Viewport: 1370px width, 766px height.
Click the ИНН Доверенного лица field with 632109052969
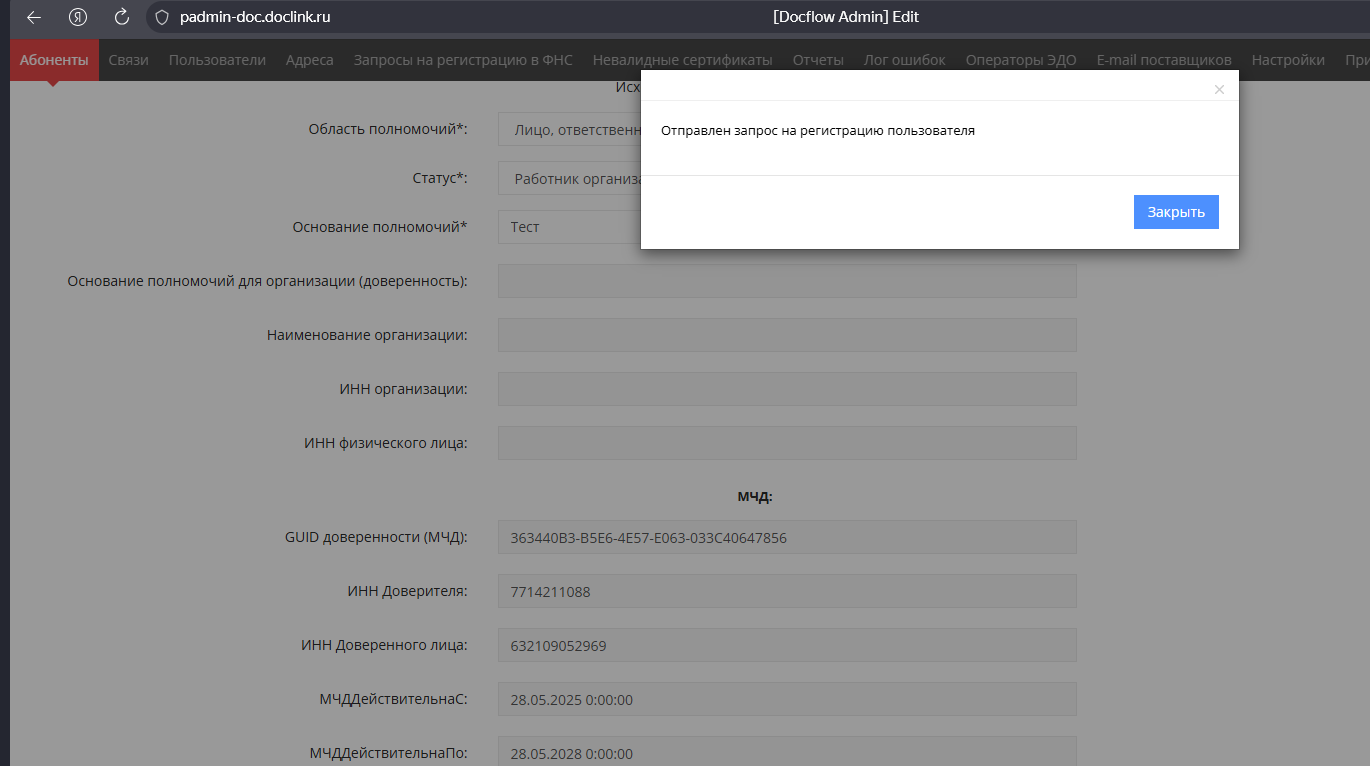tap(787, 645)
